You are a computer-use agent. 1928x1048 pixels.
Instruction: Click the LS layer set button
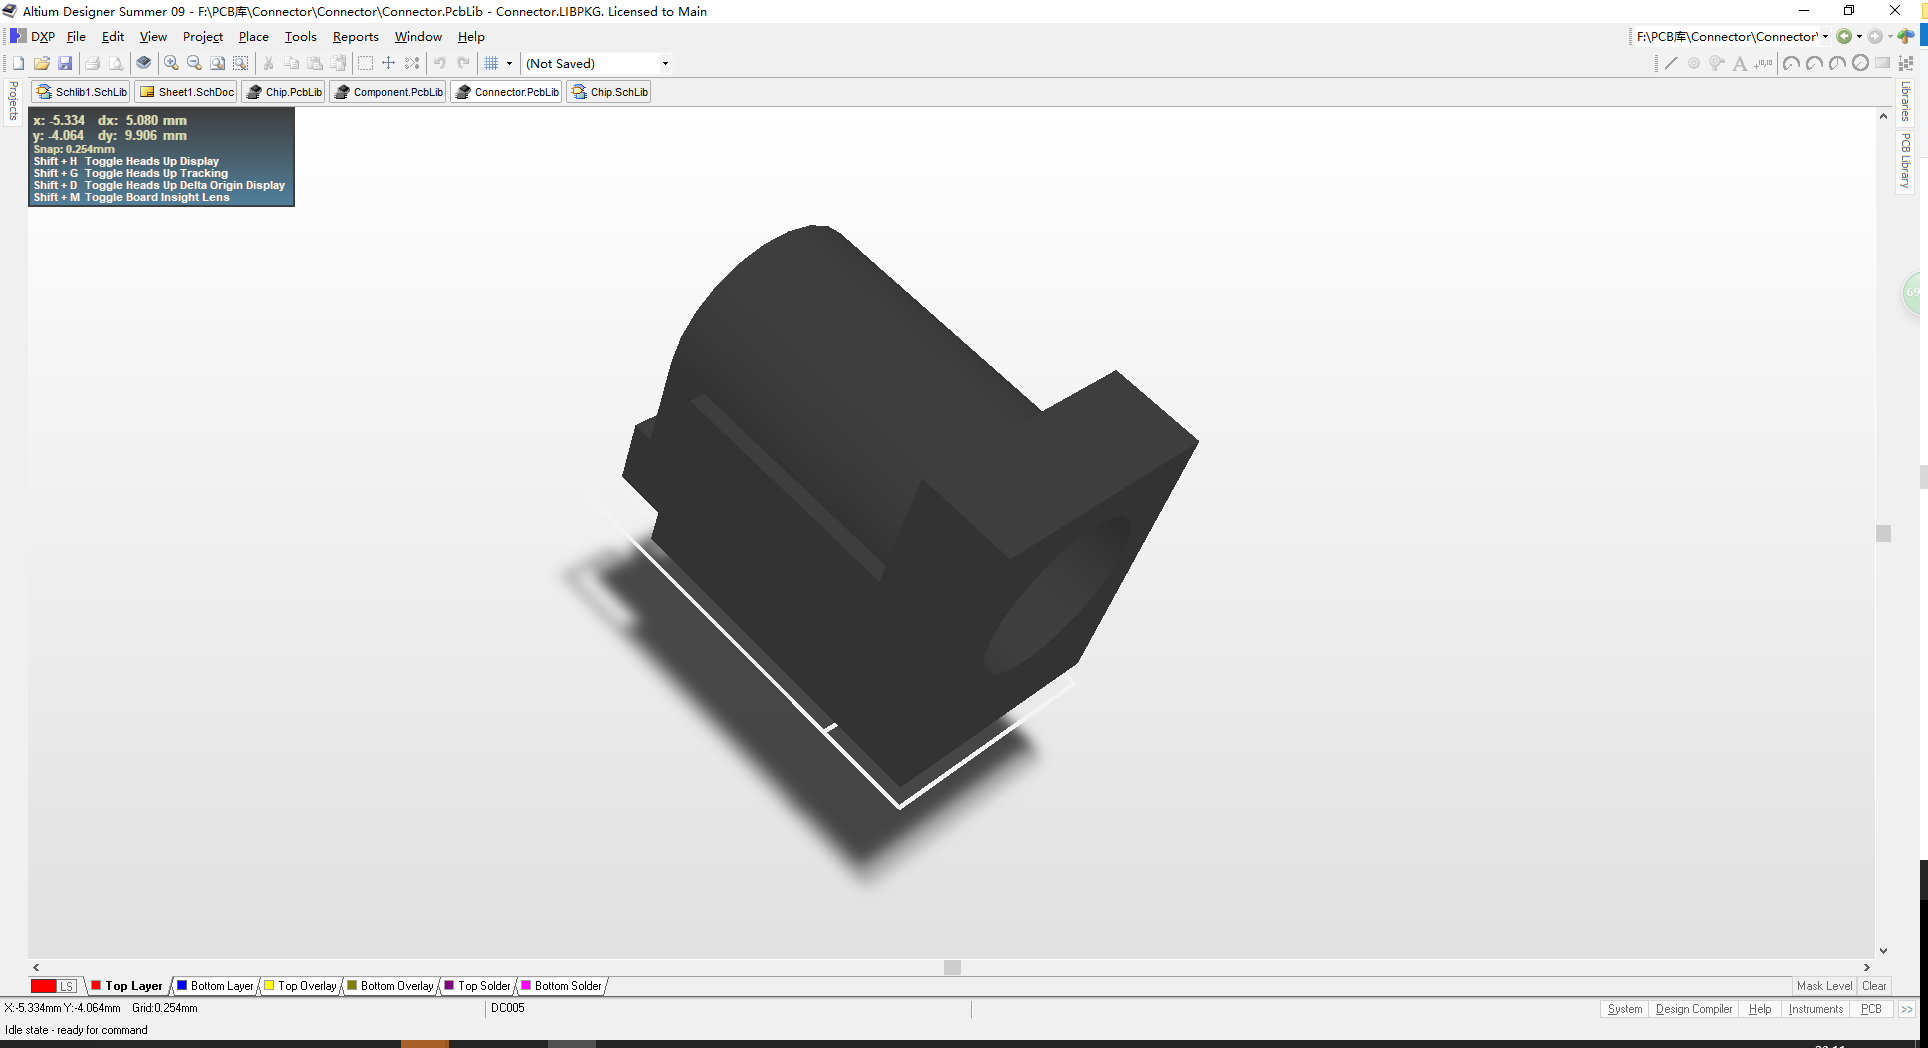click(67, 986)
